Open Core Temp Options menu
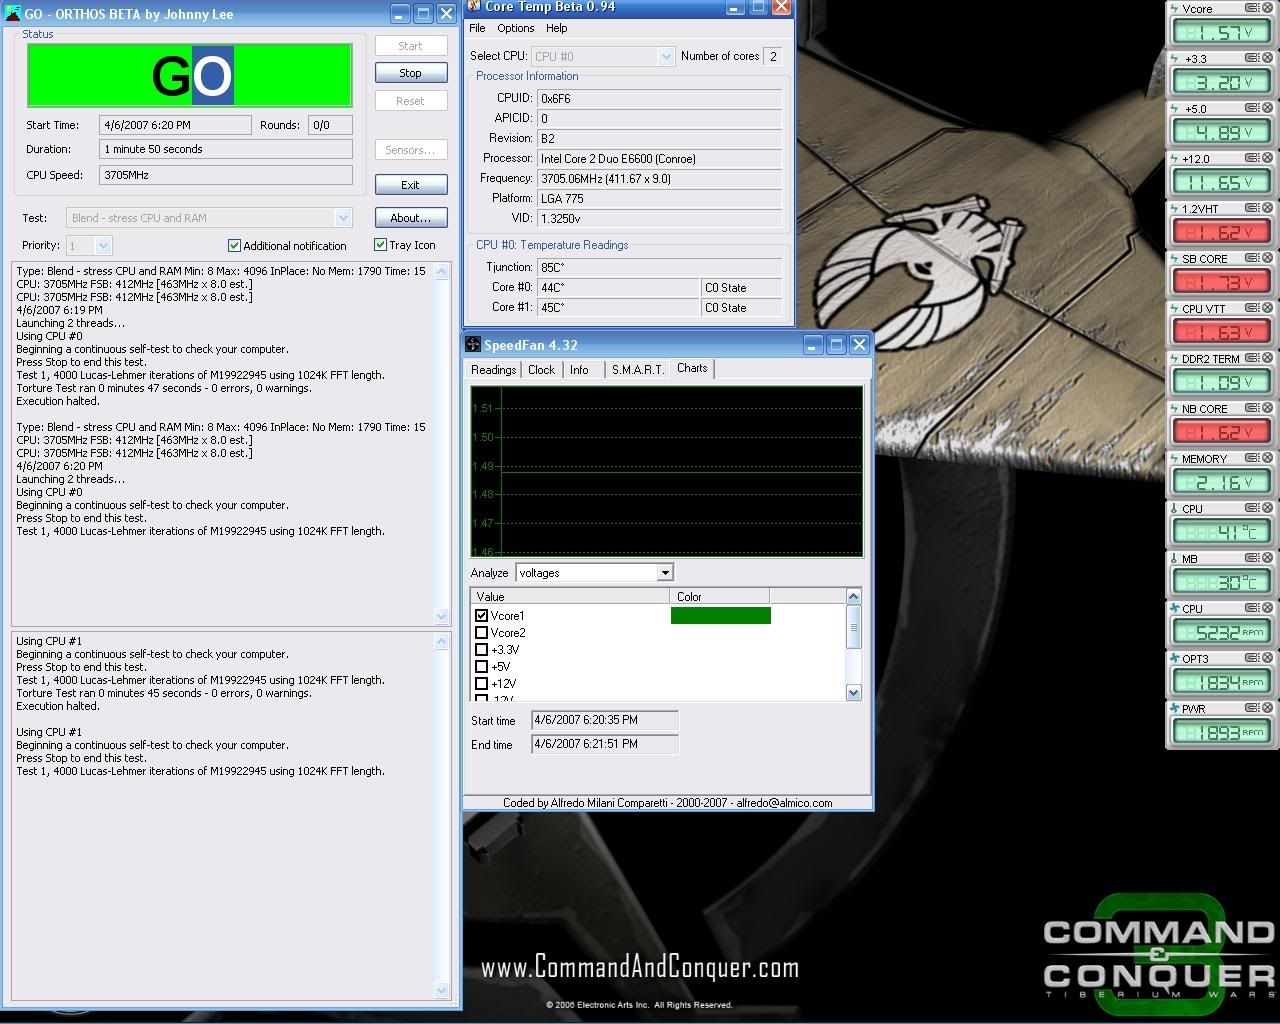This screenshot has height=1024, width=1280. pyautogui.click(x=516, y=28)
